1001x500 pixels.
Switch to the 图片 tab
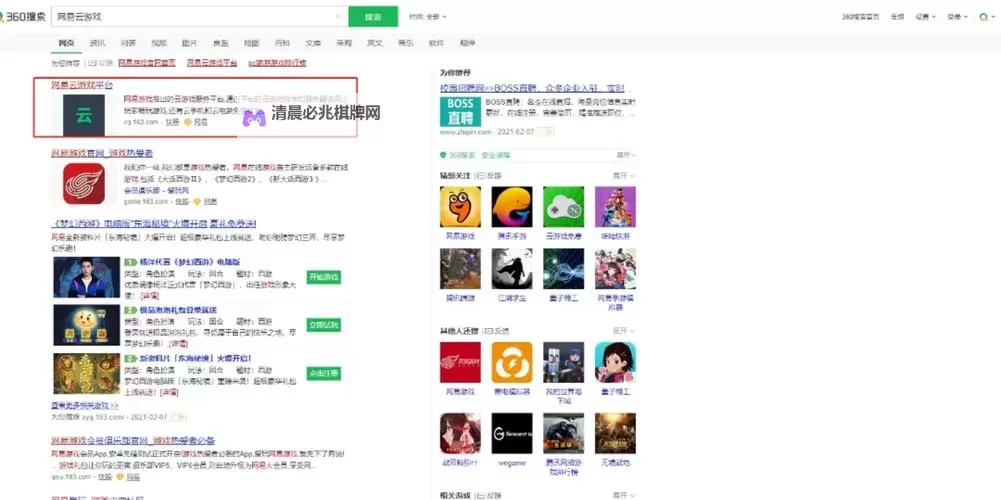[x=190, y=43]
